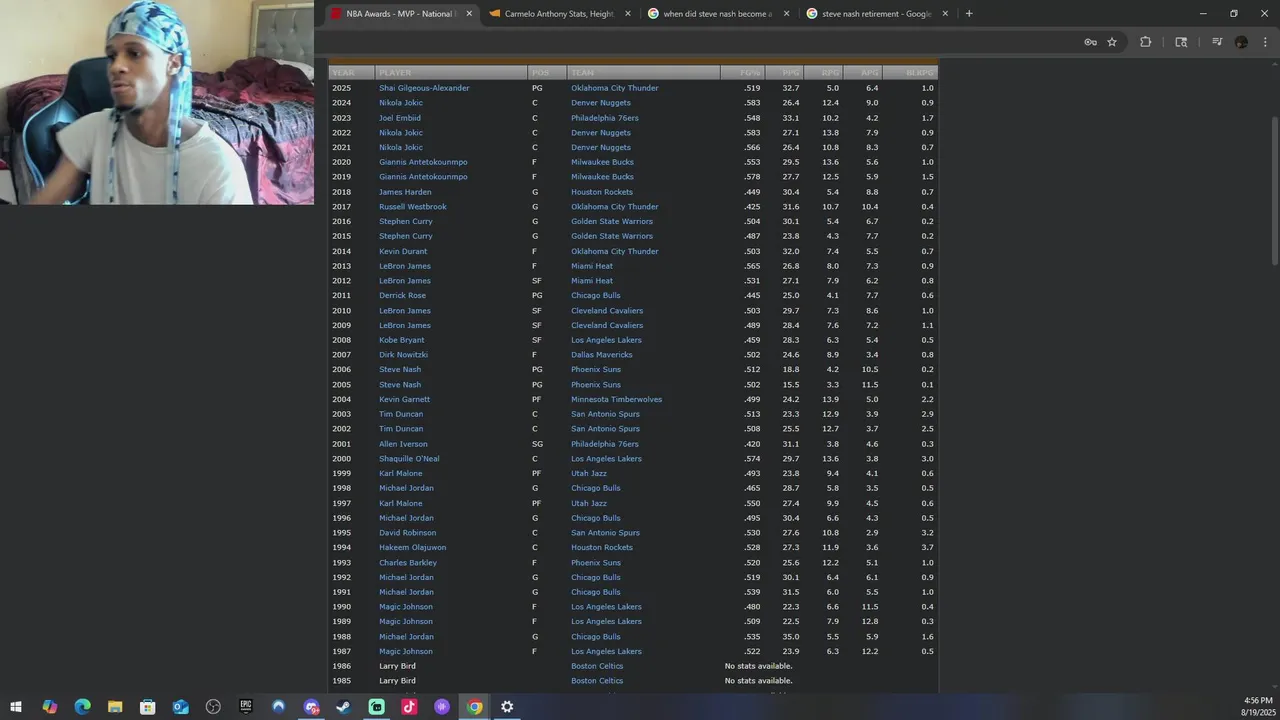The height and width of the screenshot is (720, 1280).
Task: Open Shaquille O'Neal player link
Action: click(x=409, y=459)
